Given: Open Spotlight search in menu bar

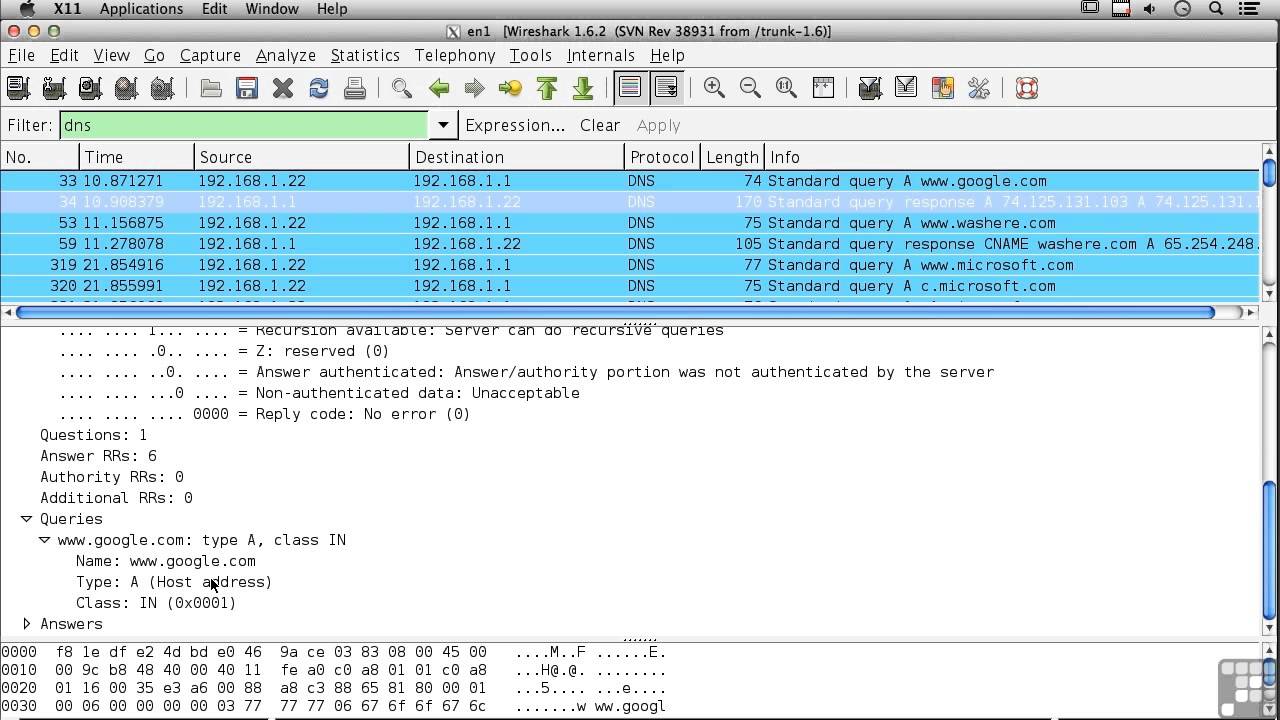Looking at the screenshot, I should (1216, 9).
